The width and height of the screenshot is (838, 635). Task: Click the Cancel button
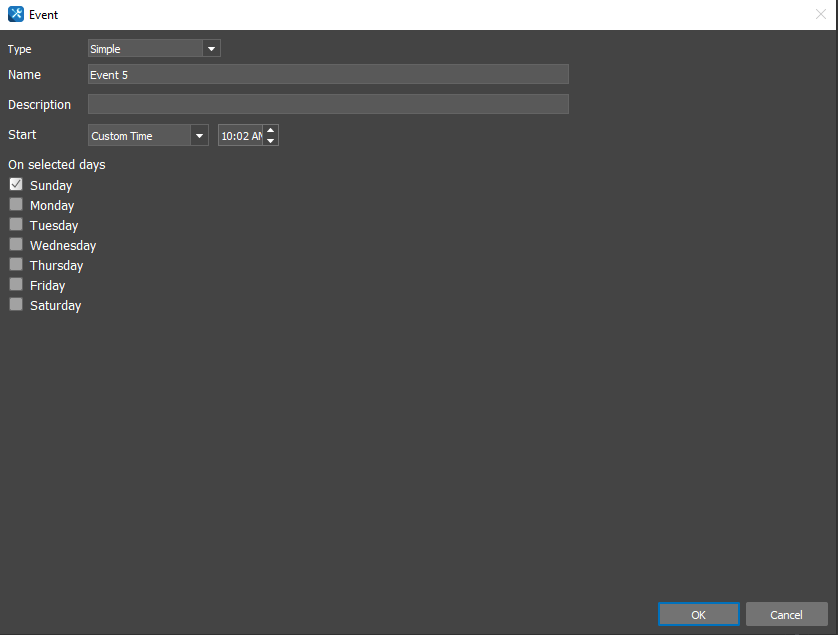tap(786, 614)
